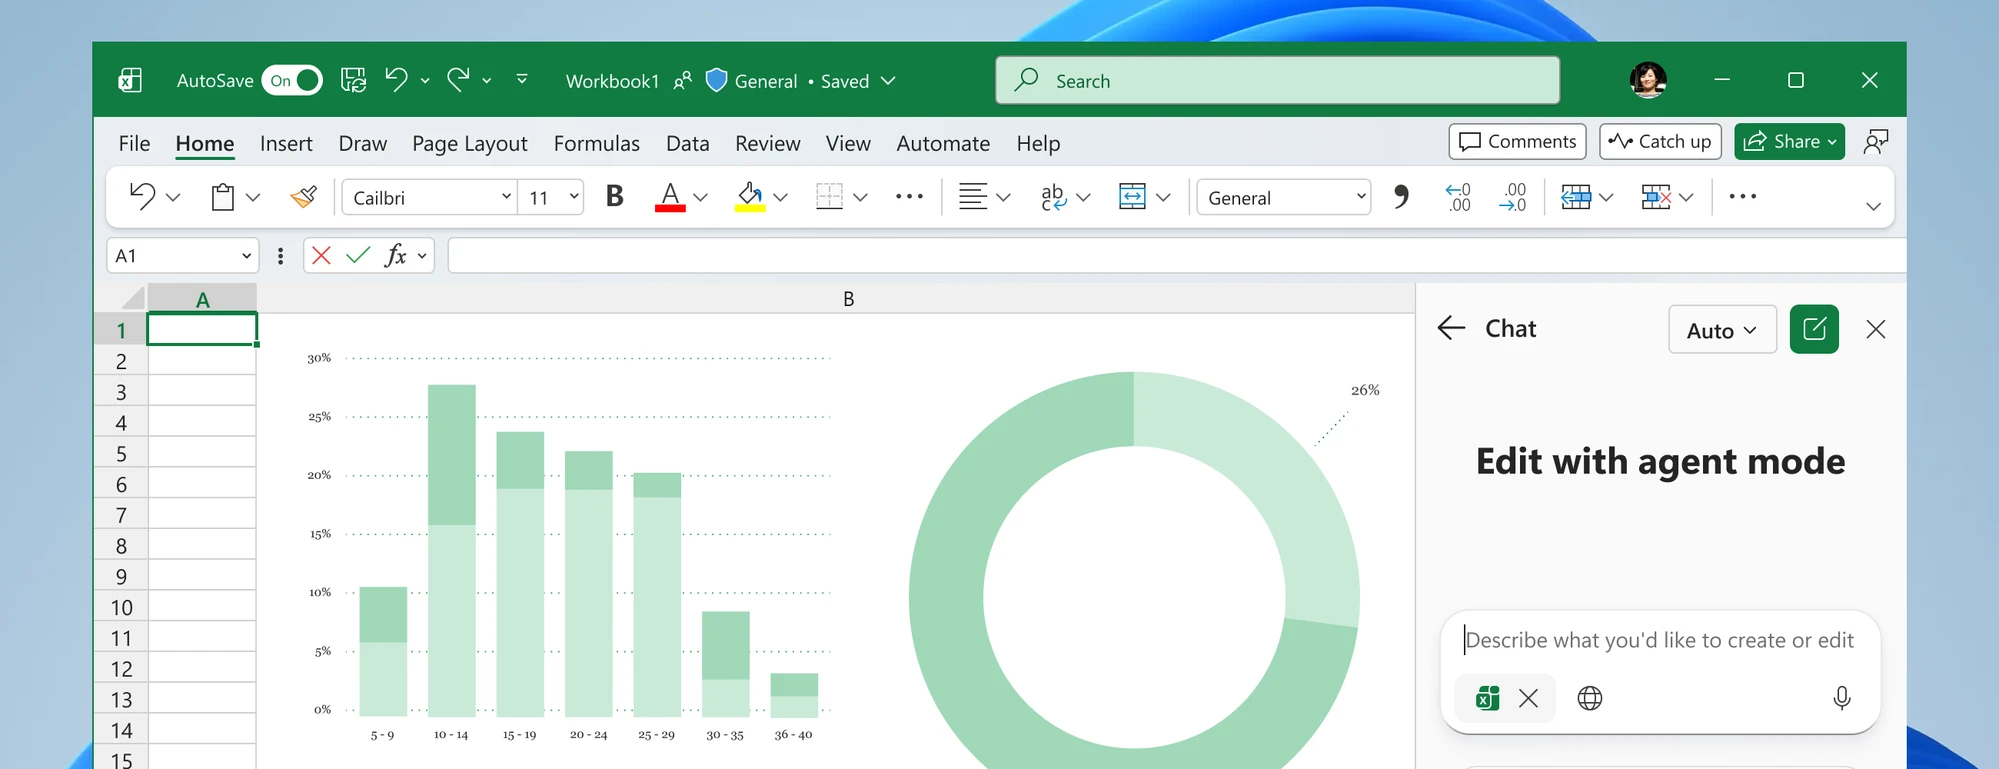Toggle Bold formatting

(x=615, y=196)
